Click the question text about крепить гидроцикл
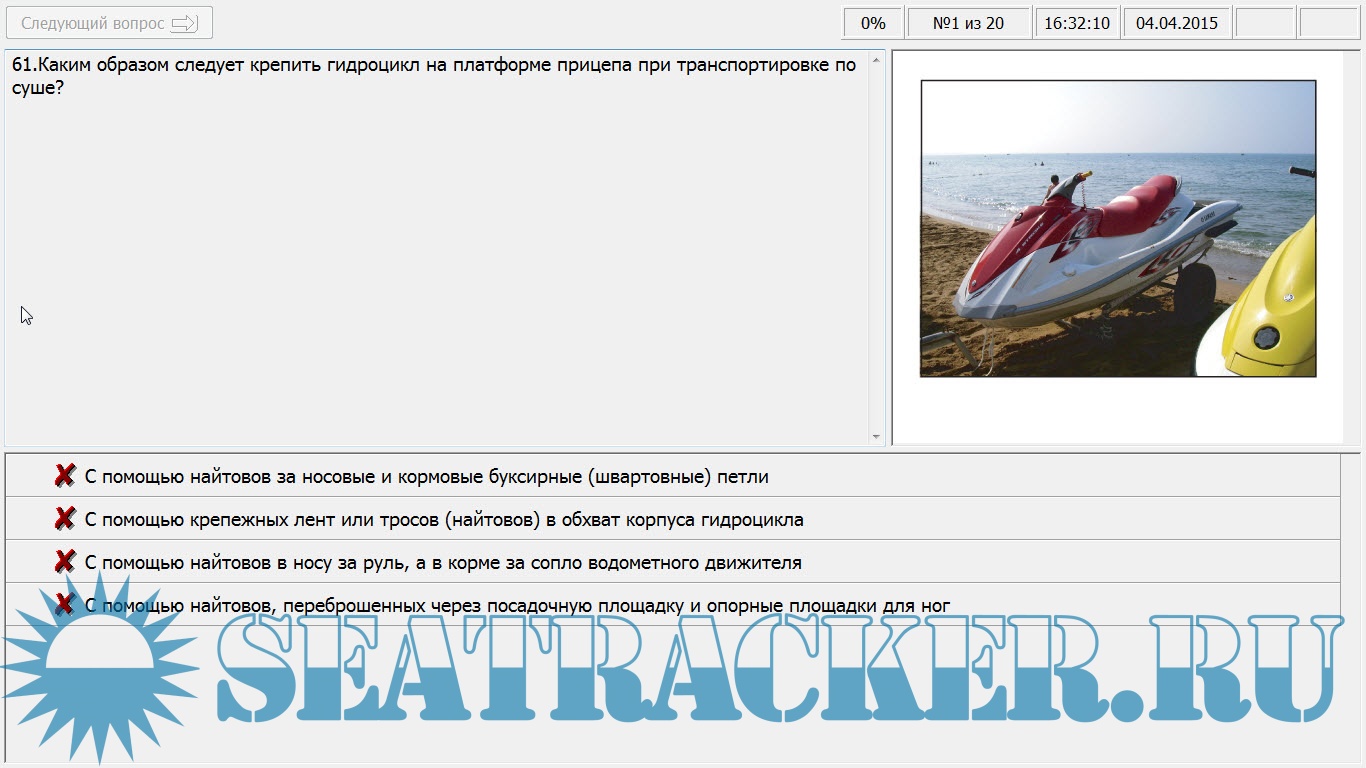 tap(434, 76)
